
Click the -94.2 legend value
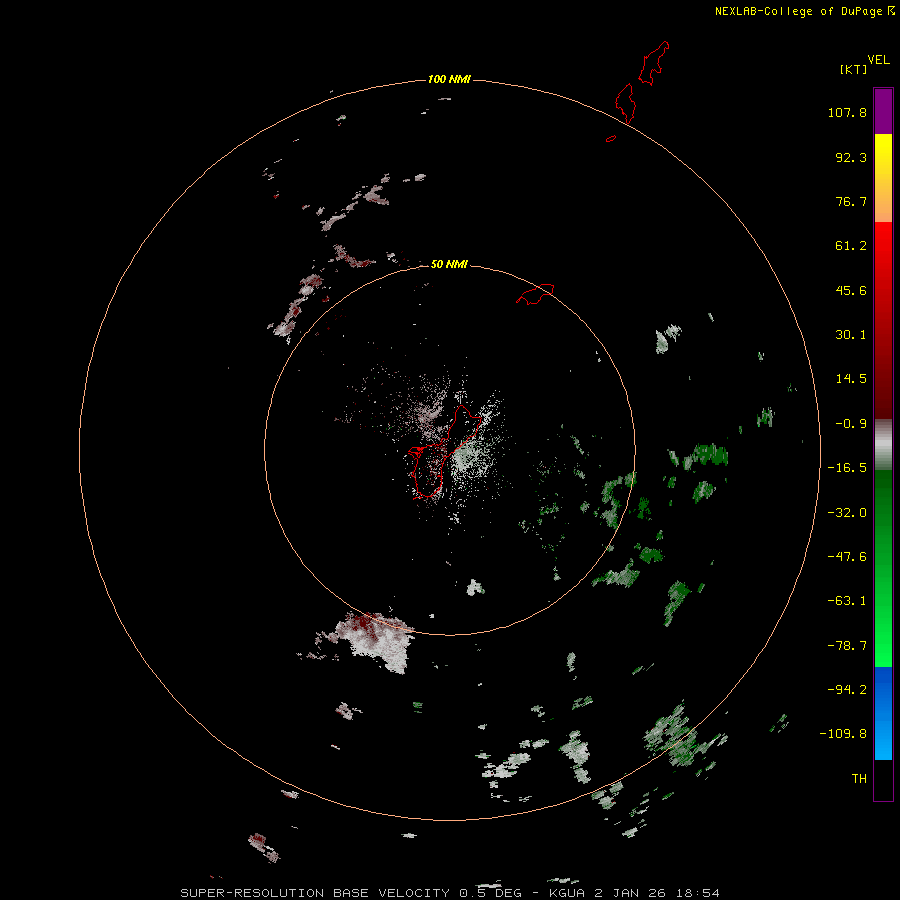tap(847, 690)
